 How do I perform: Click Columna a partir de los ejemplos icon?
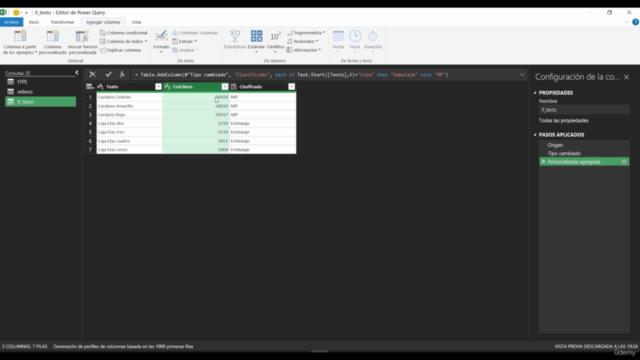pos(20,36)
